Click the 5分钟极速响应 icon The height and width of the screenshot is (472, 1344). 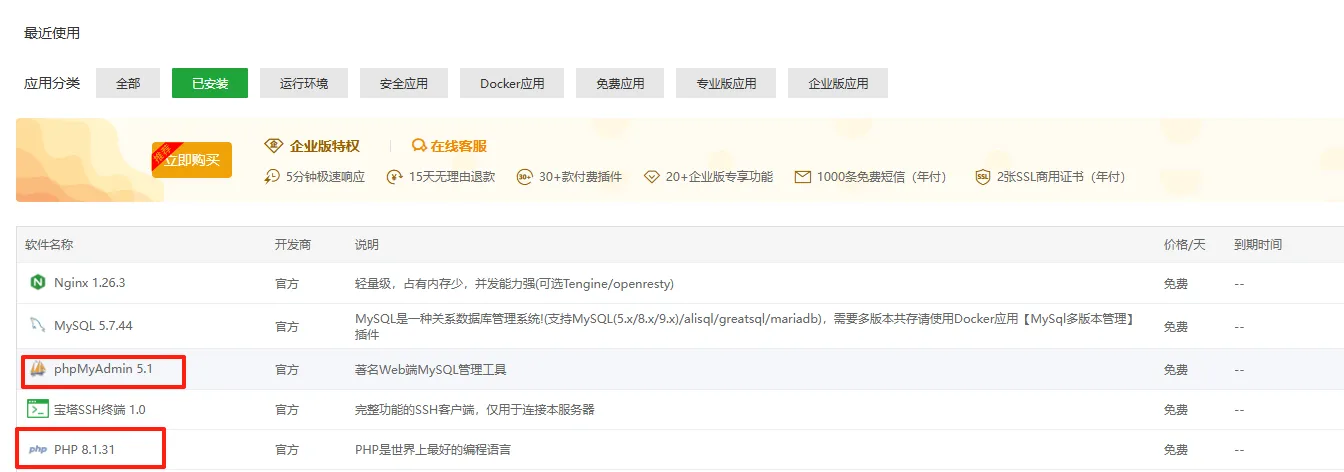[272, 177]
